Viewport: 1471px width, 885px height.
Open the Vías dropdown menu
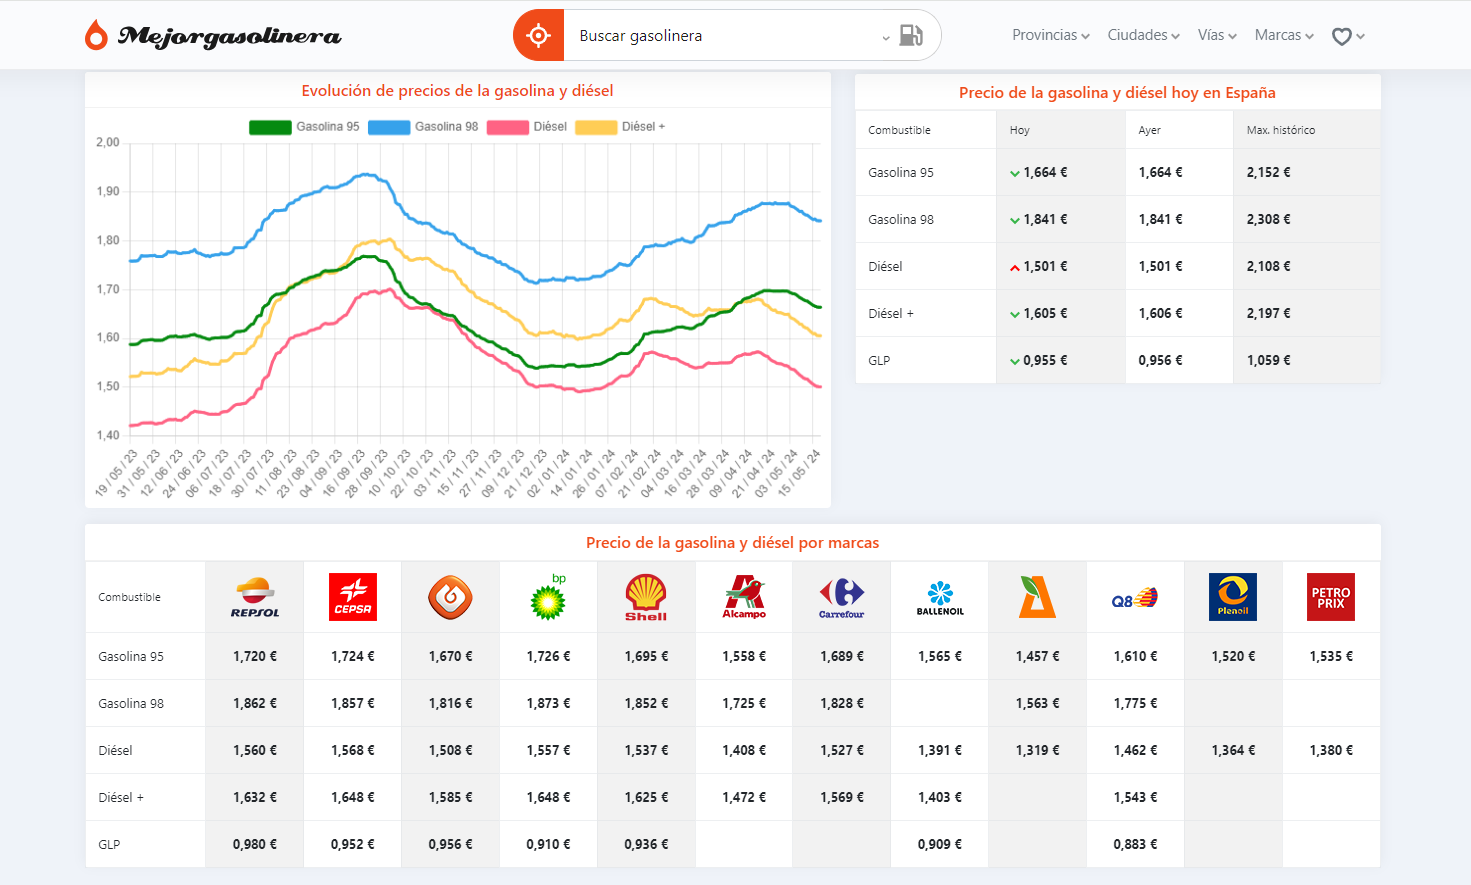pyautogui.click(x=1217, y=35)
